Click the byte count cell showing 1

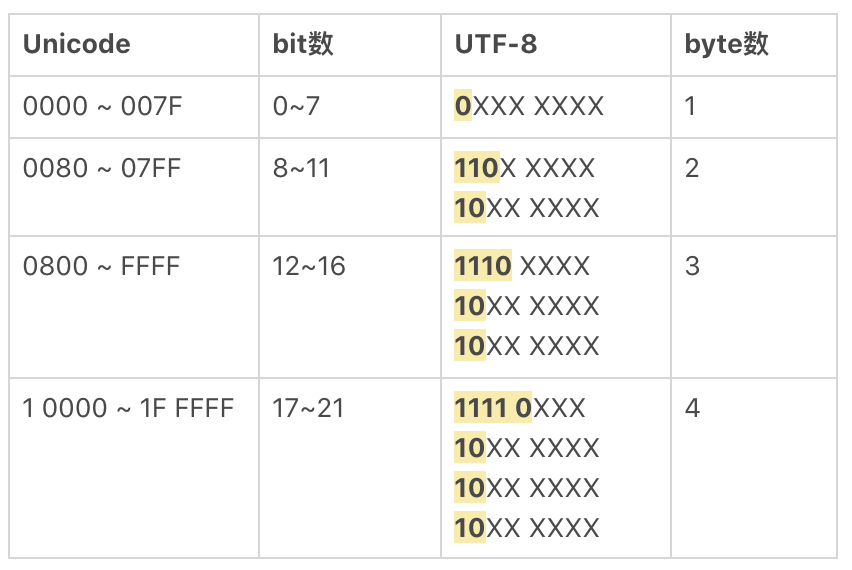pyautogui.click(x=690, y=106)
